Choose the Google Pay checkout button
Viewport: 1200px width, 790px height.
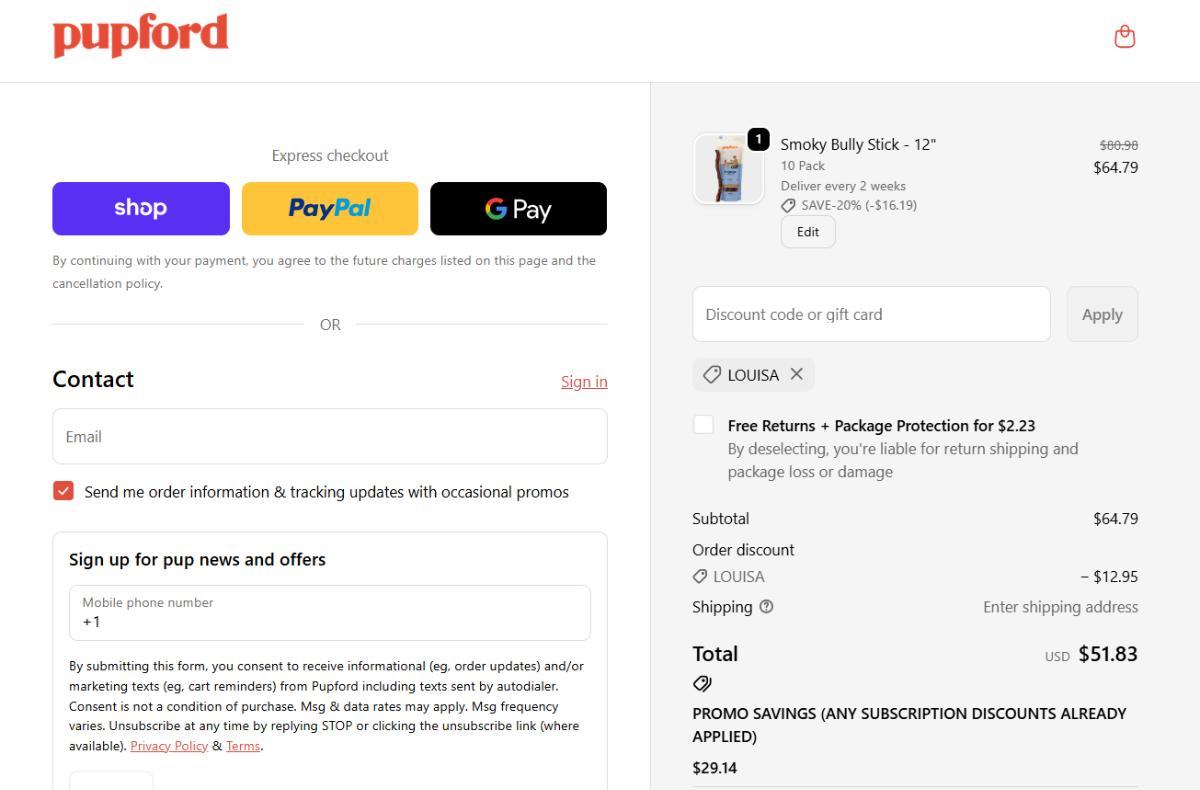pyautogui.click(x=518, y=208)
